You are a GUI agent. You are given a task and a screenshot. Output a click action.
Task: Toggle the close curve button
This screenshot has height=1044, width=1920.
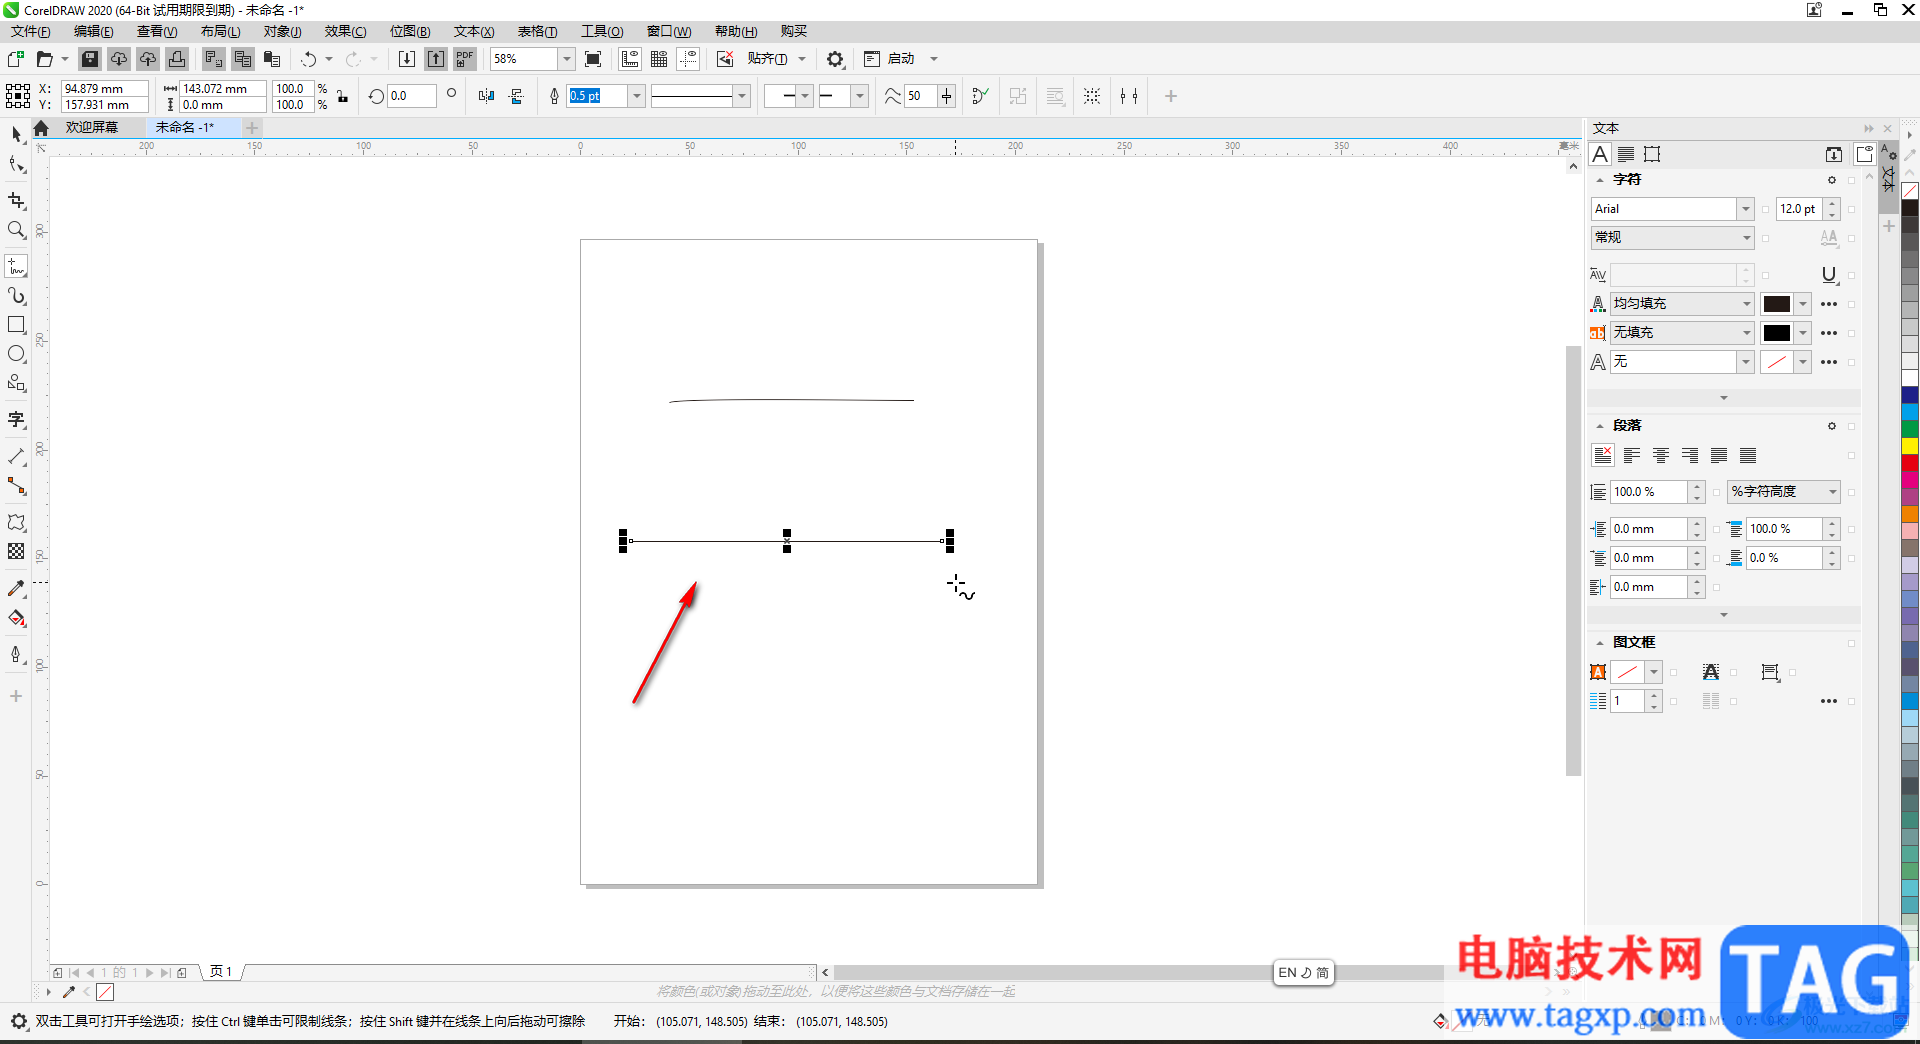pyautogui.click(x=980, y=96)
